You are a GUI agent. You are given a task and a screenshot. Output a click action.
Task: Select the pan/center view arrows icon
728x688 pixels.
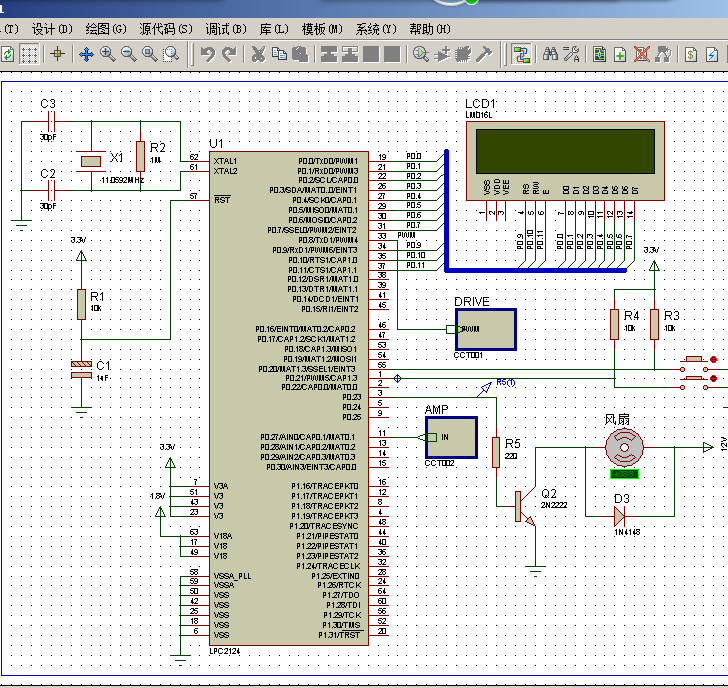[86, 54]
